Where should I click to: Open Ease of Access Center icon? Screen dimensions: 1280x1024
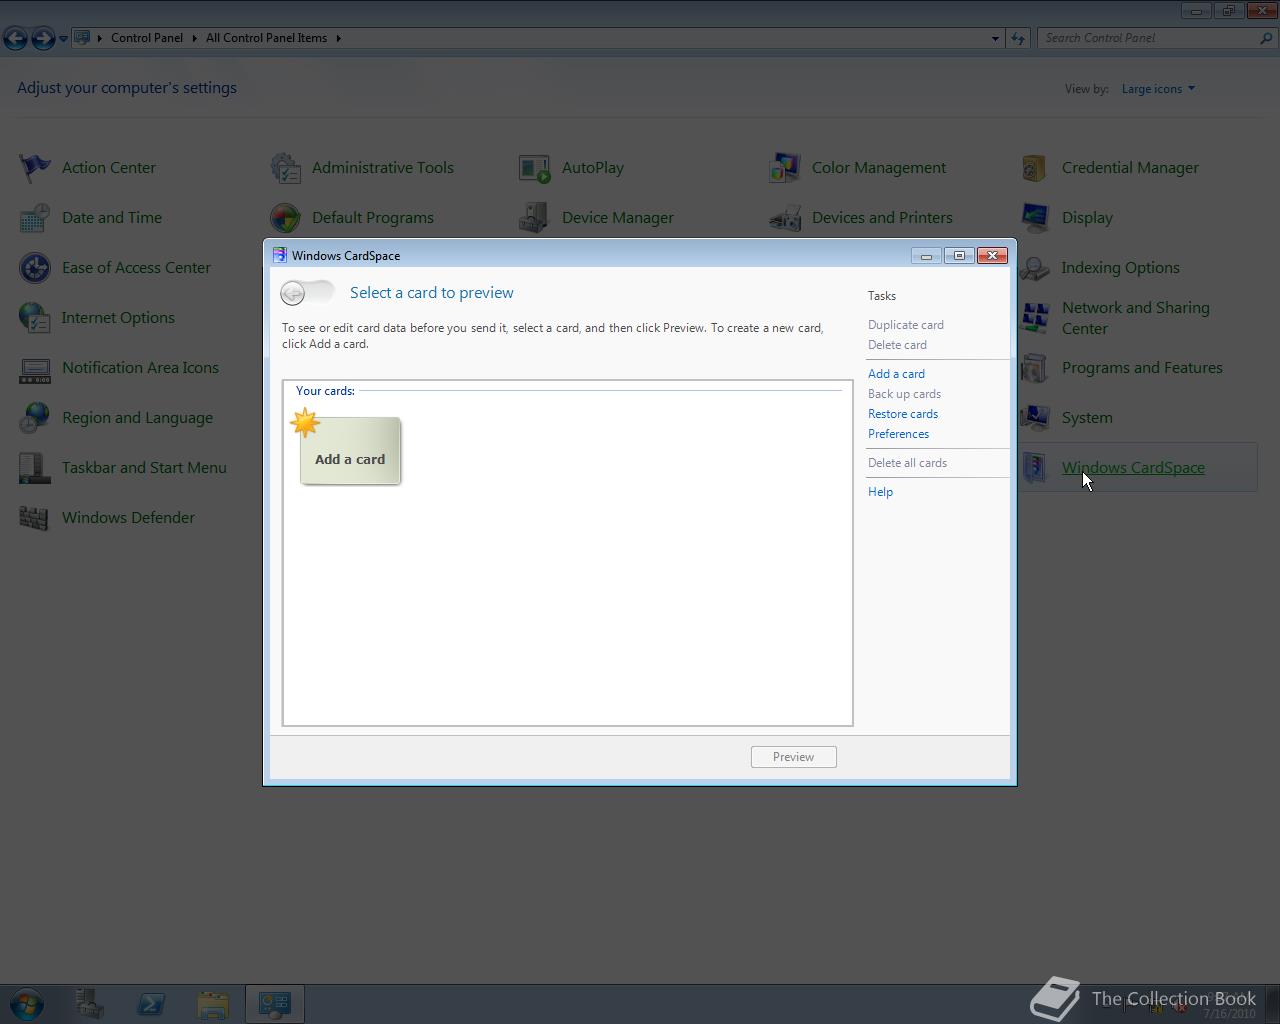35,268
